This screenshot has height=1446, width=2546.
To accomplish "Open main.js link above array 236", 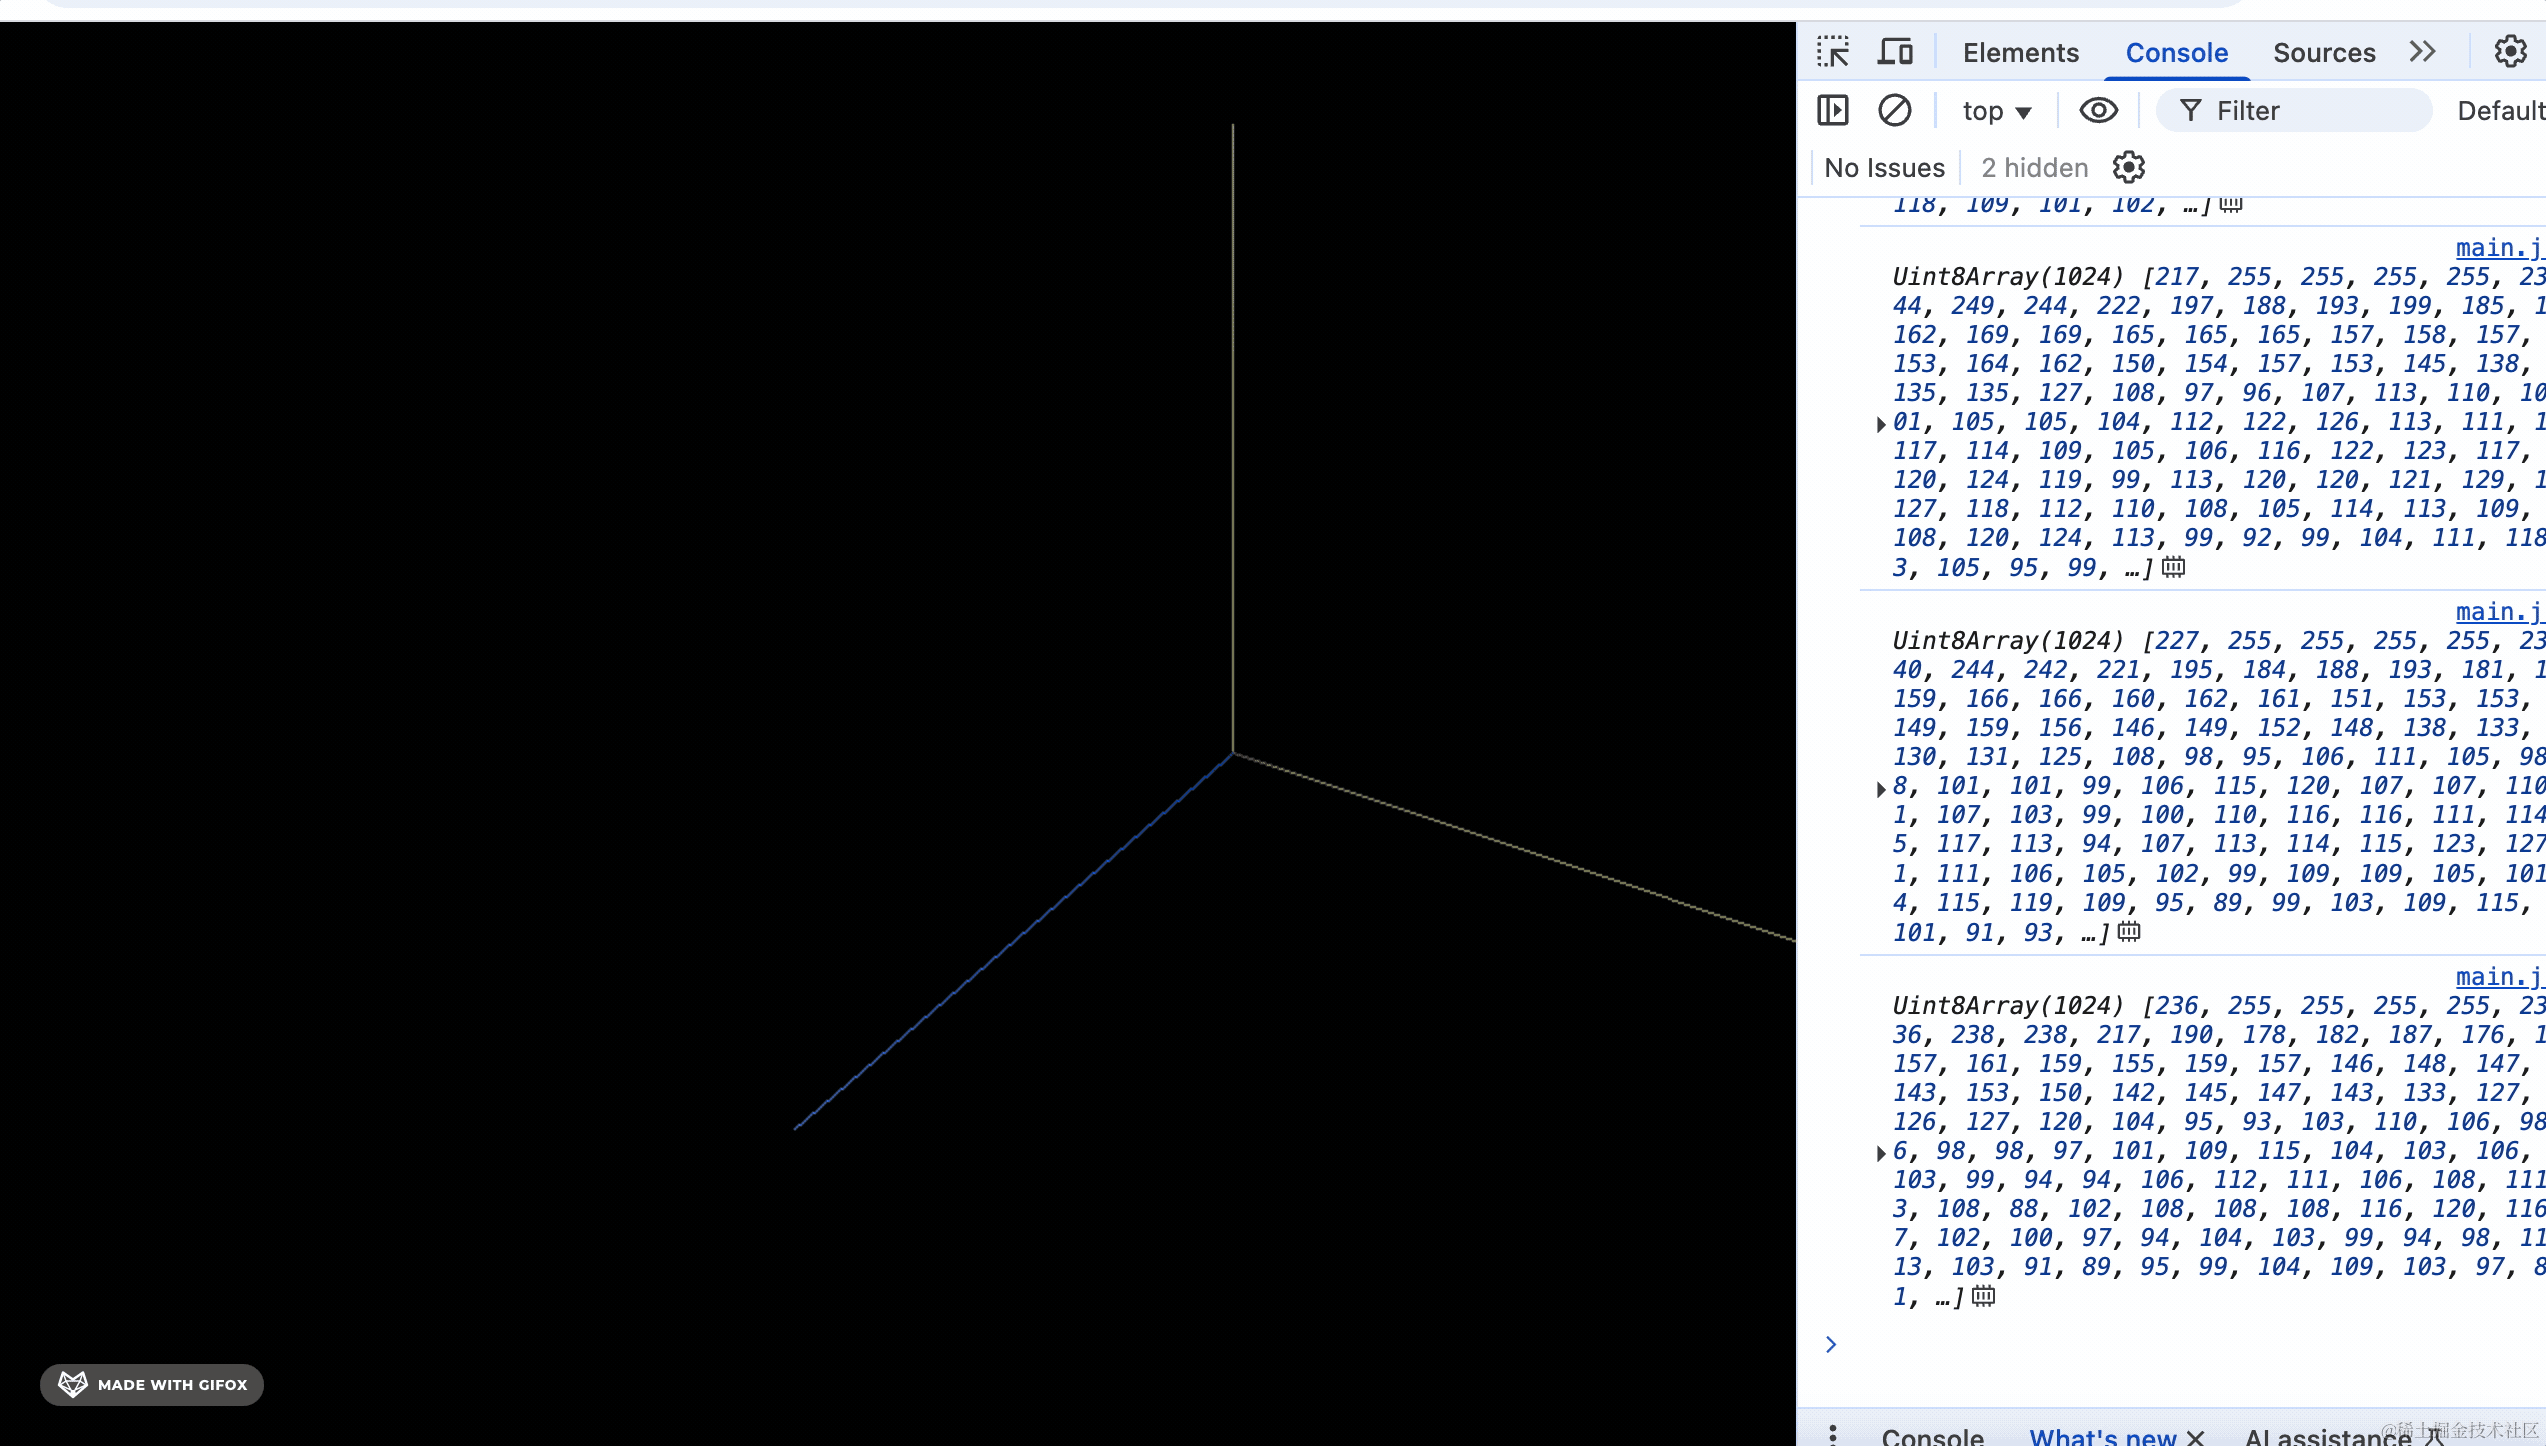I will (2500, 977).
